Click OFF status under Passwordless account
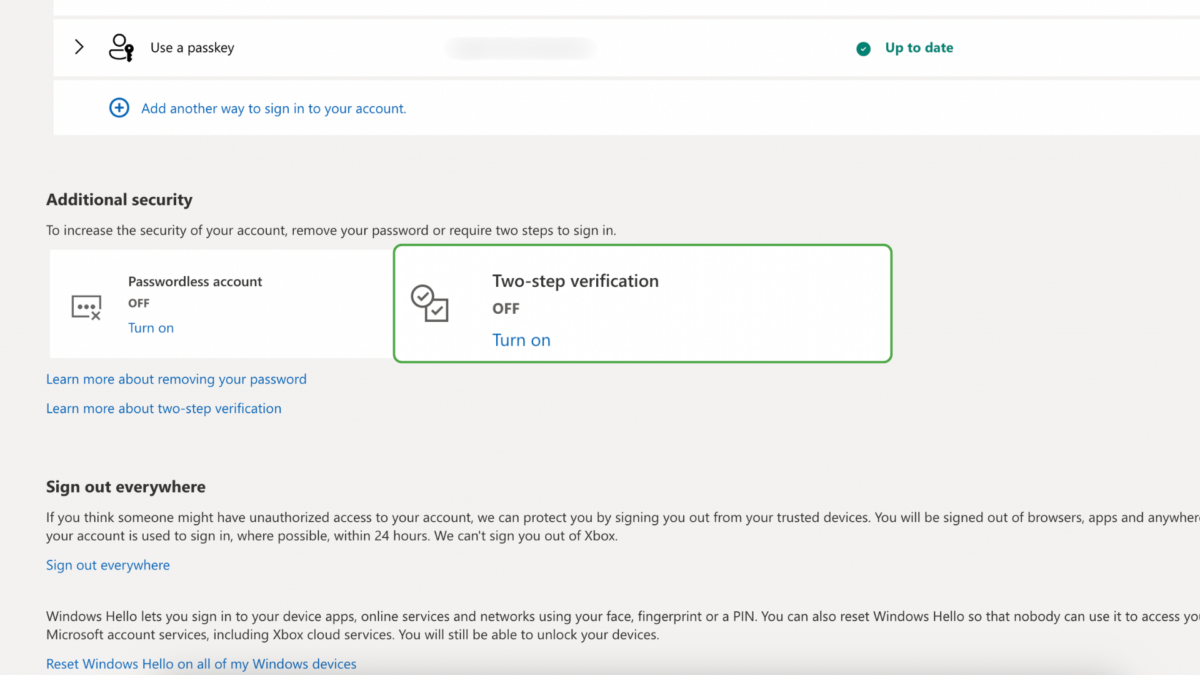Viewport: 1200px width, 675px height. pos(139,303)
